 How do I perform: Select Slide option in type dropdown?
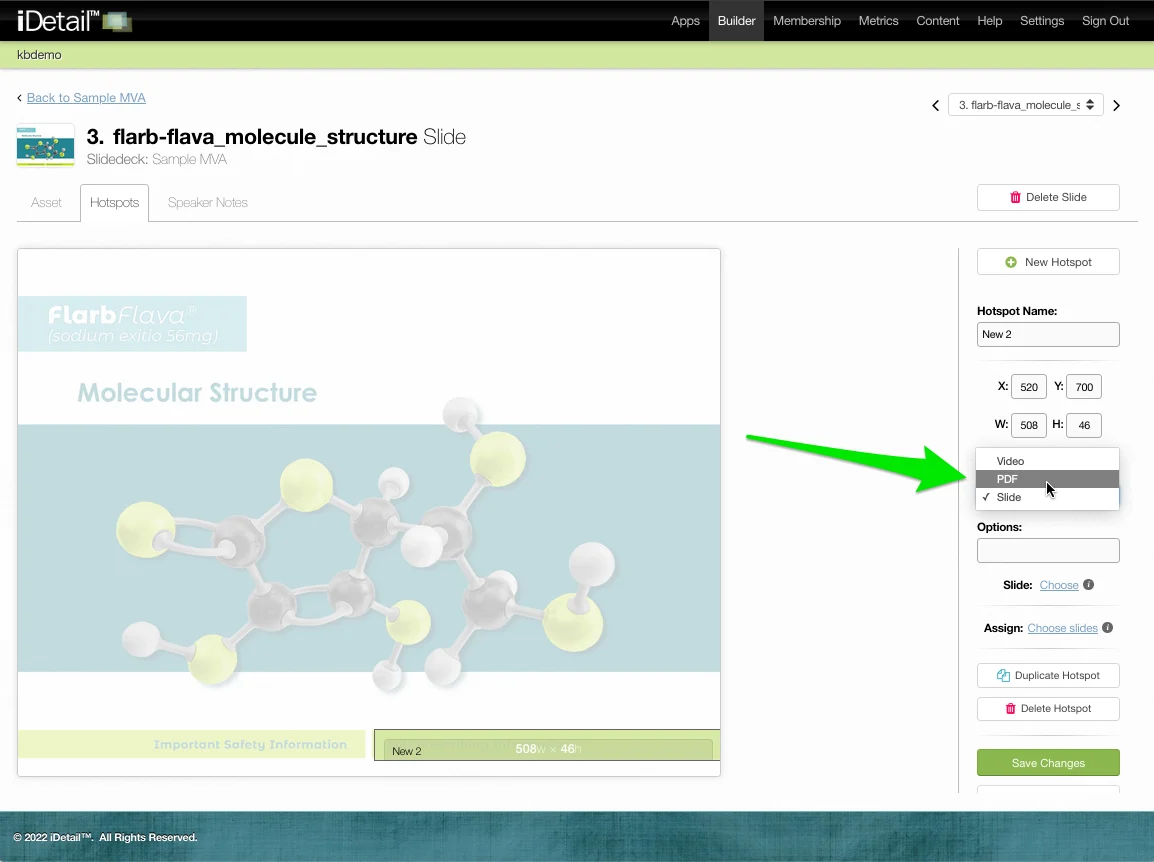[1047, 498]
